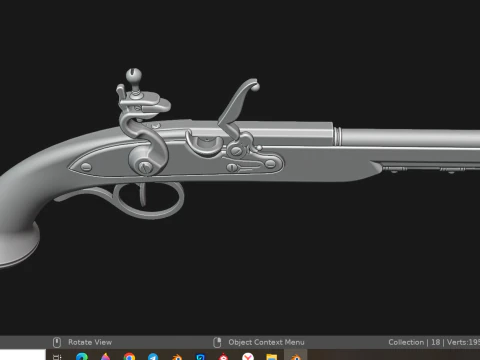The width and height of the screenshot is (480, 360).
Task: Click the Object Context Menu status hint
Action: [266, 342]
